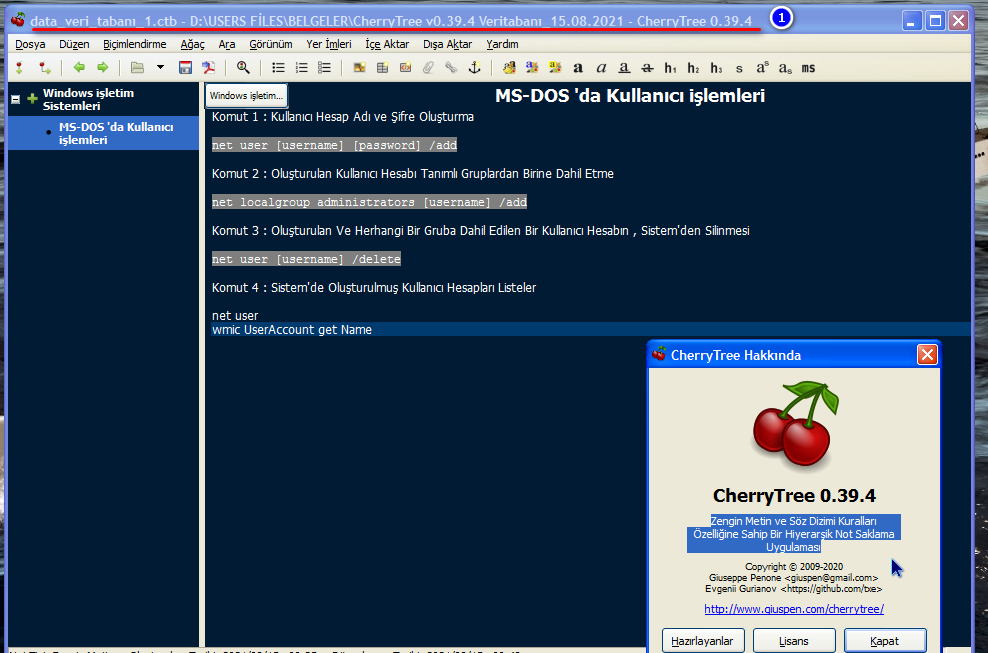Go forward to next node (right arrow)
The width and height of the screenshot is (988, 653).
coord(102,67)
